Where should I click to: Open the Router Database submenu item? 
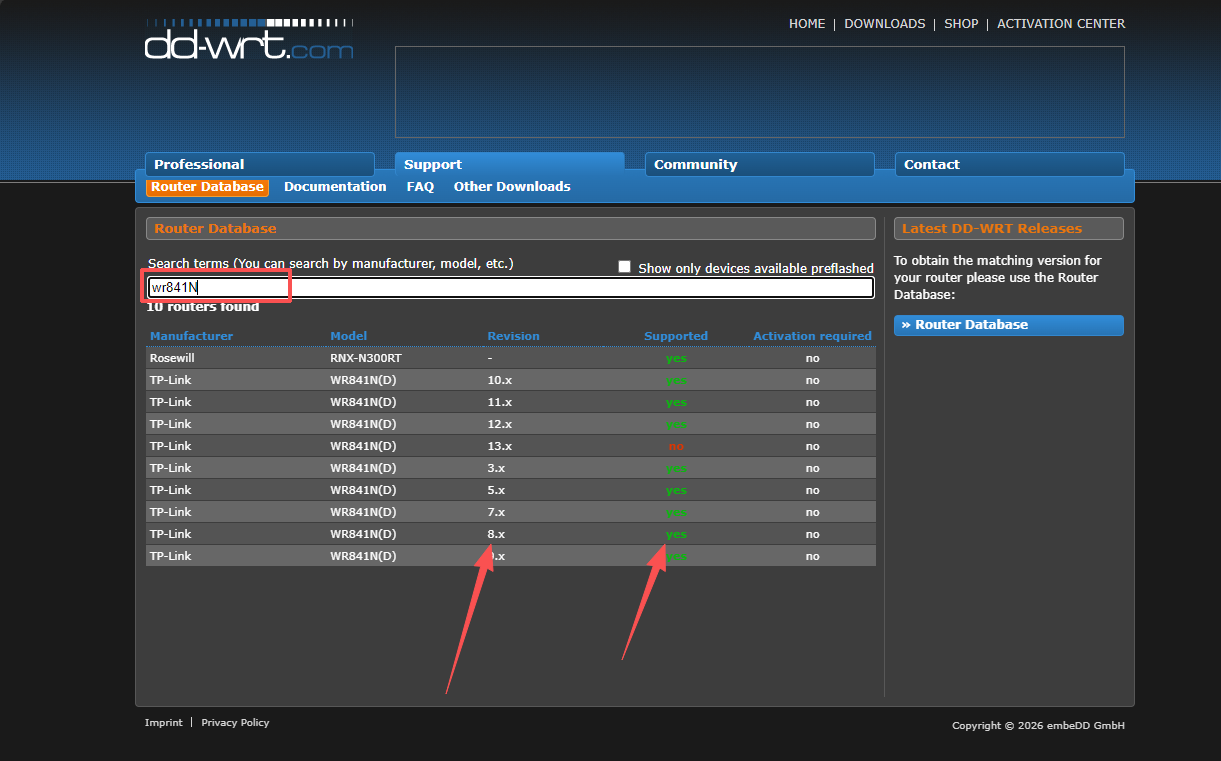[x=207, y=187]
